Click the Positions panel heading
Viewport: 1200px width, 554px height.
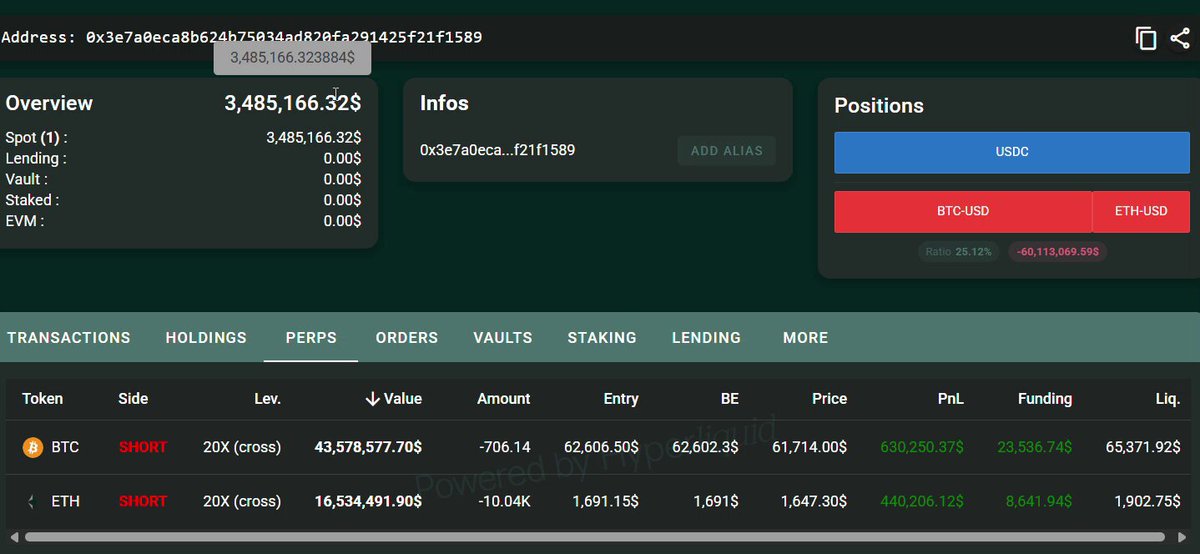(x=879, y=106)
